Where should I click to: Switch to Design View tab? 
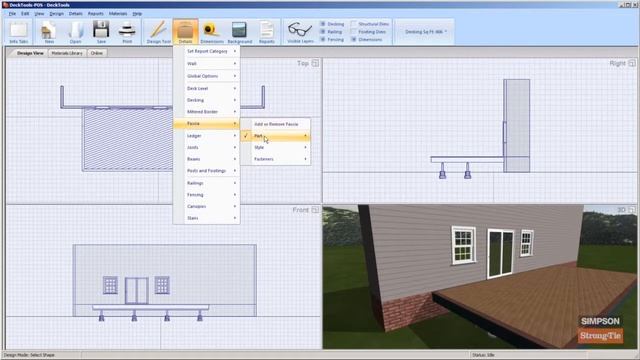[x=30, y=53]
